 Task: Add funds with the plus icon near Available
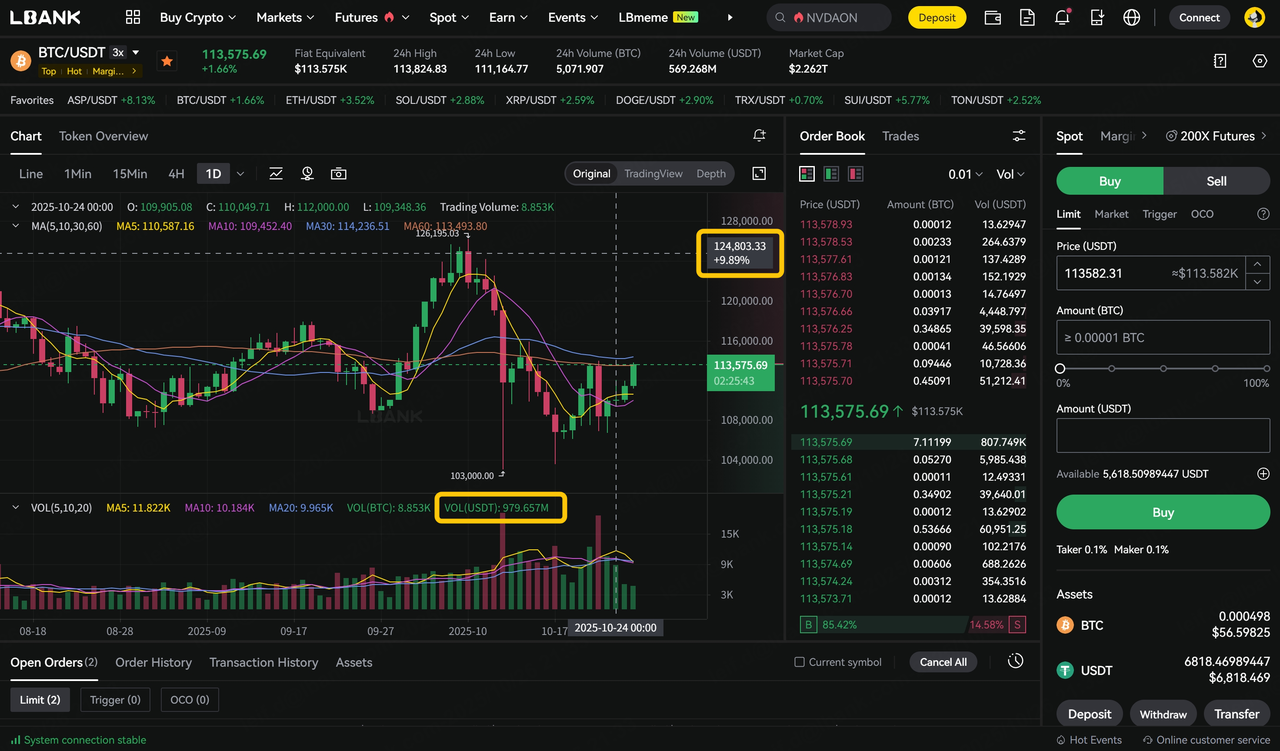coord(1263,474)
